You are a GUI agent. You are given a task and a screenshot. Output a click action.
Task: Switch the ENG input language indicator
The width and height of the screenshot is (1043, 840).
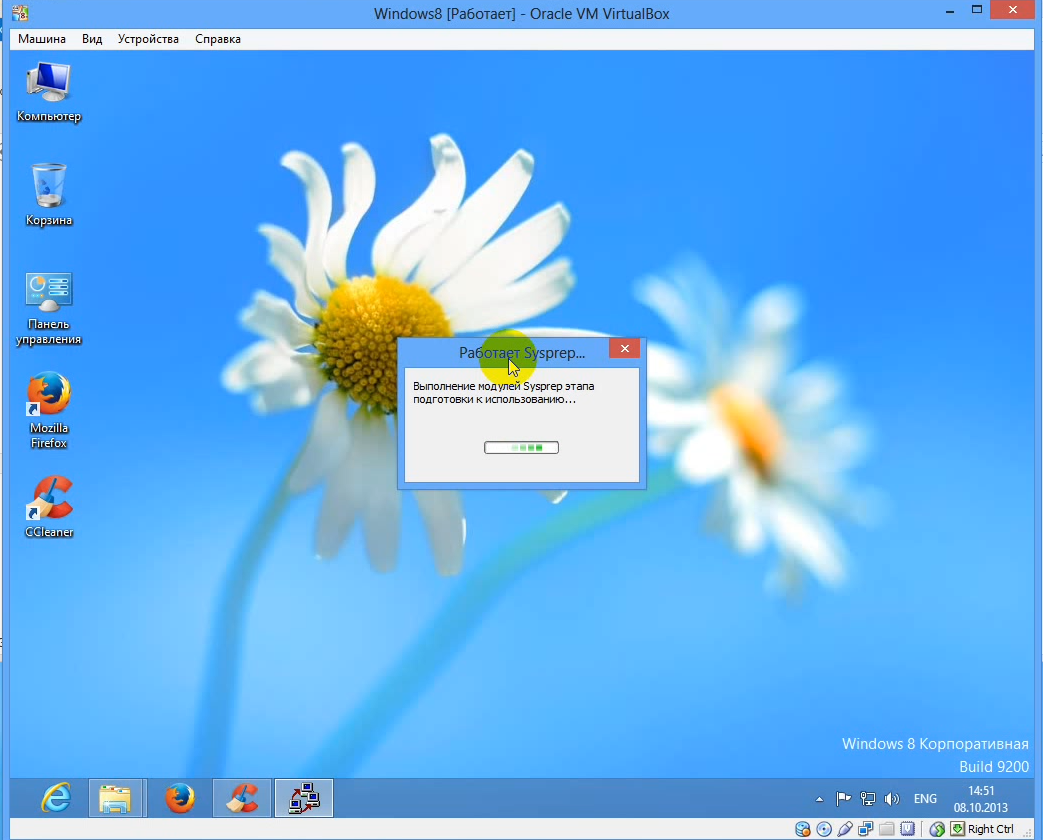click(925, 799)
